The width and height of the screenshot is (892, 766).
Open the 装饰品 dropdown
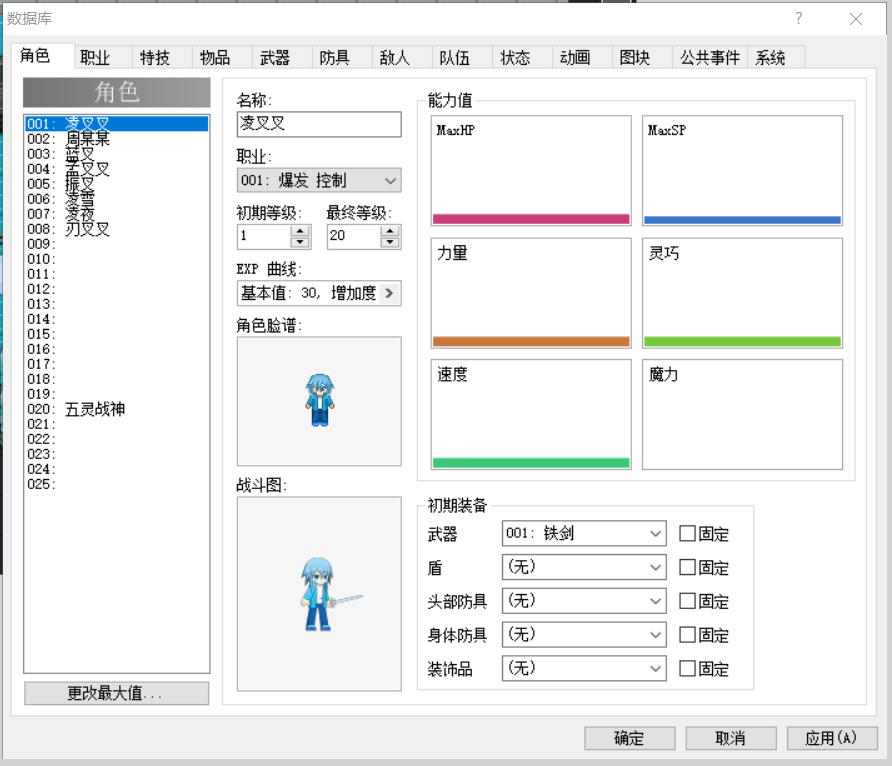click(x=584, y=668)
